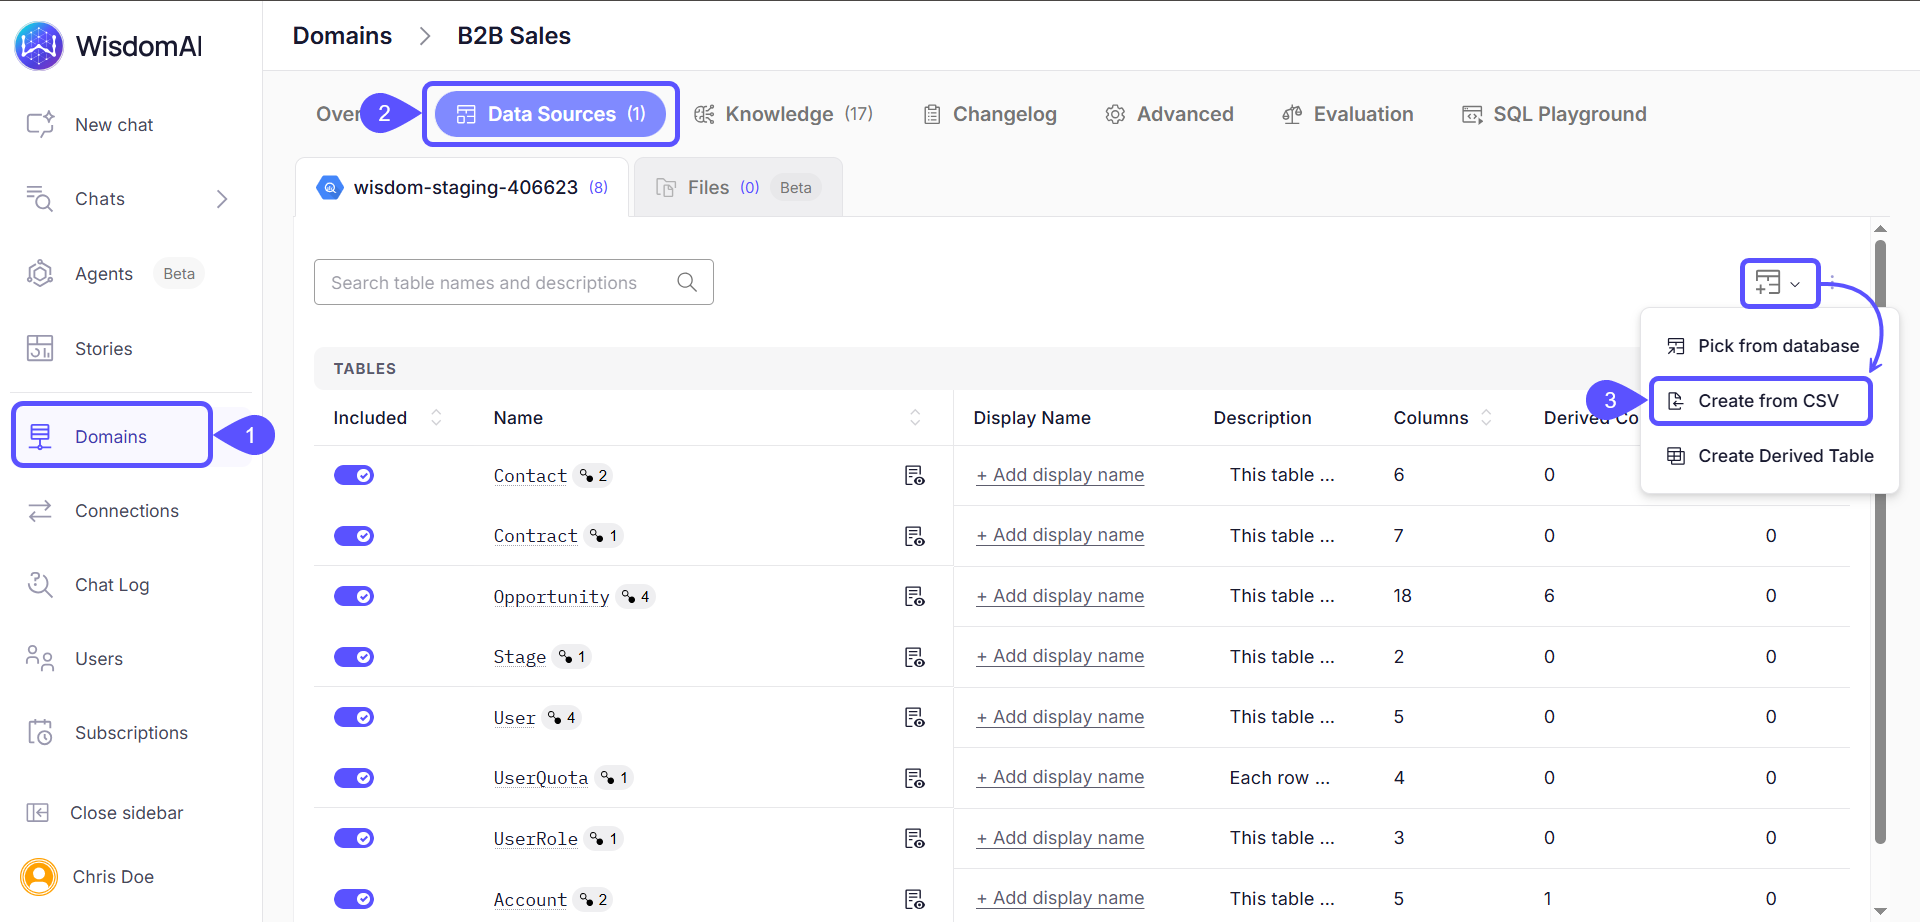The height and width of the screenshot is (922, 1920).
Task: Select Create from CSV in the menu
Action: 1769,400
